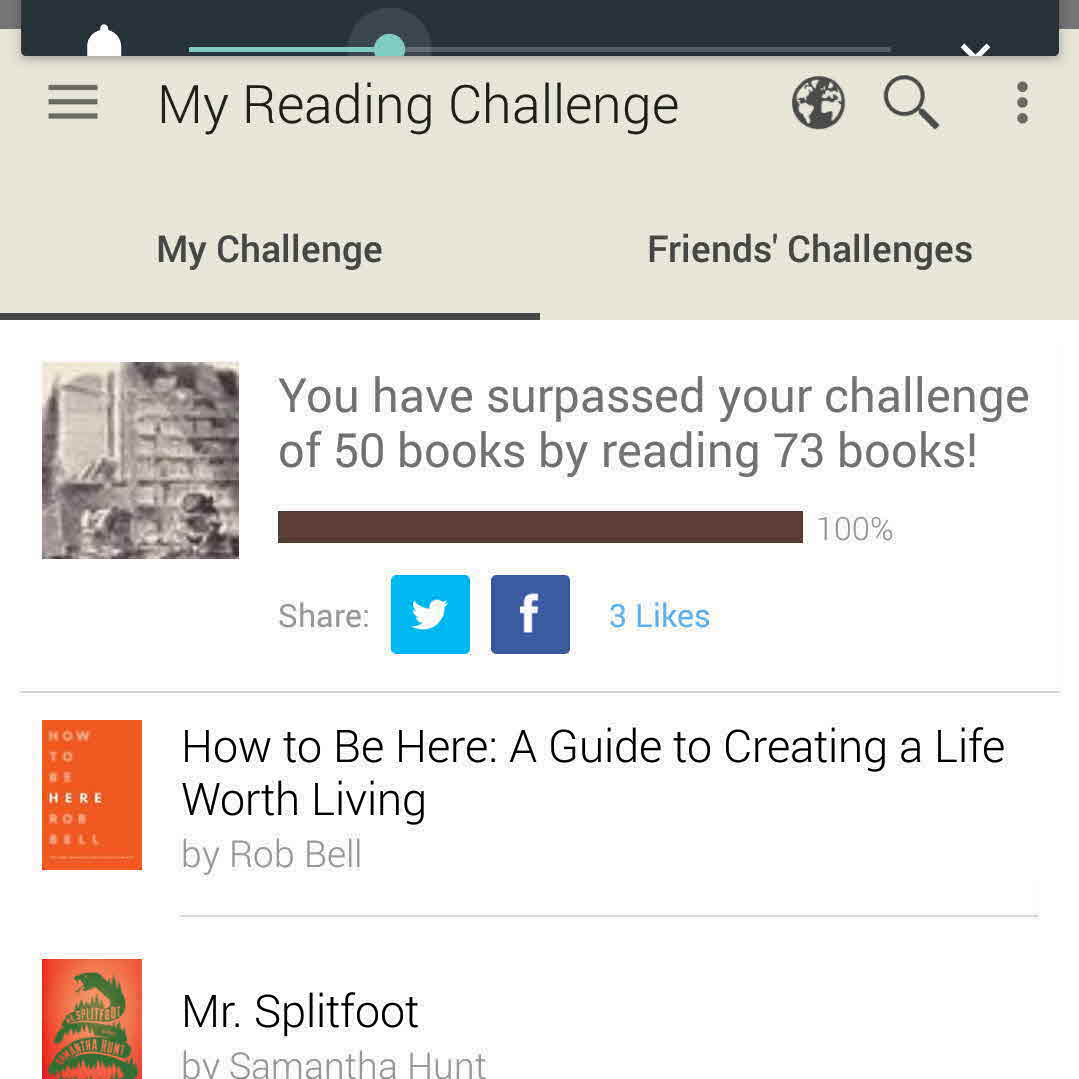Tap the 100% challenge progress bar
Screen dimensions: 1079x1079
click(x=540, y=527)
